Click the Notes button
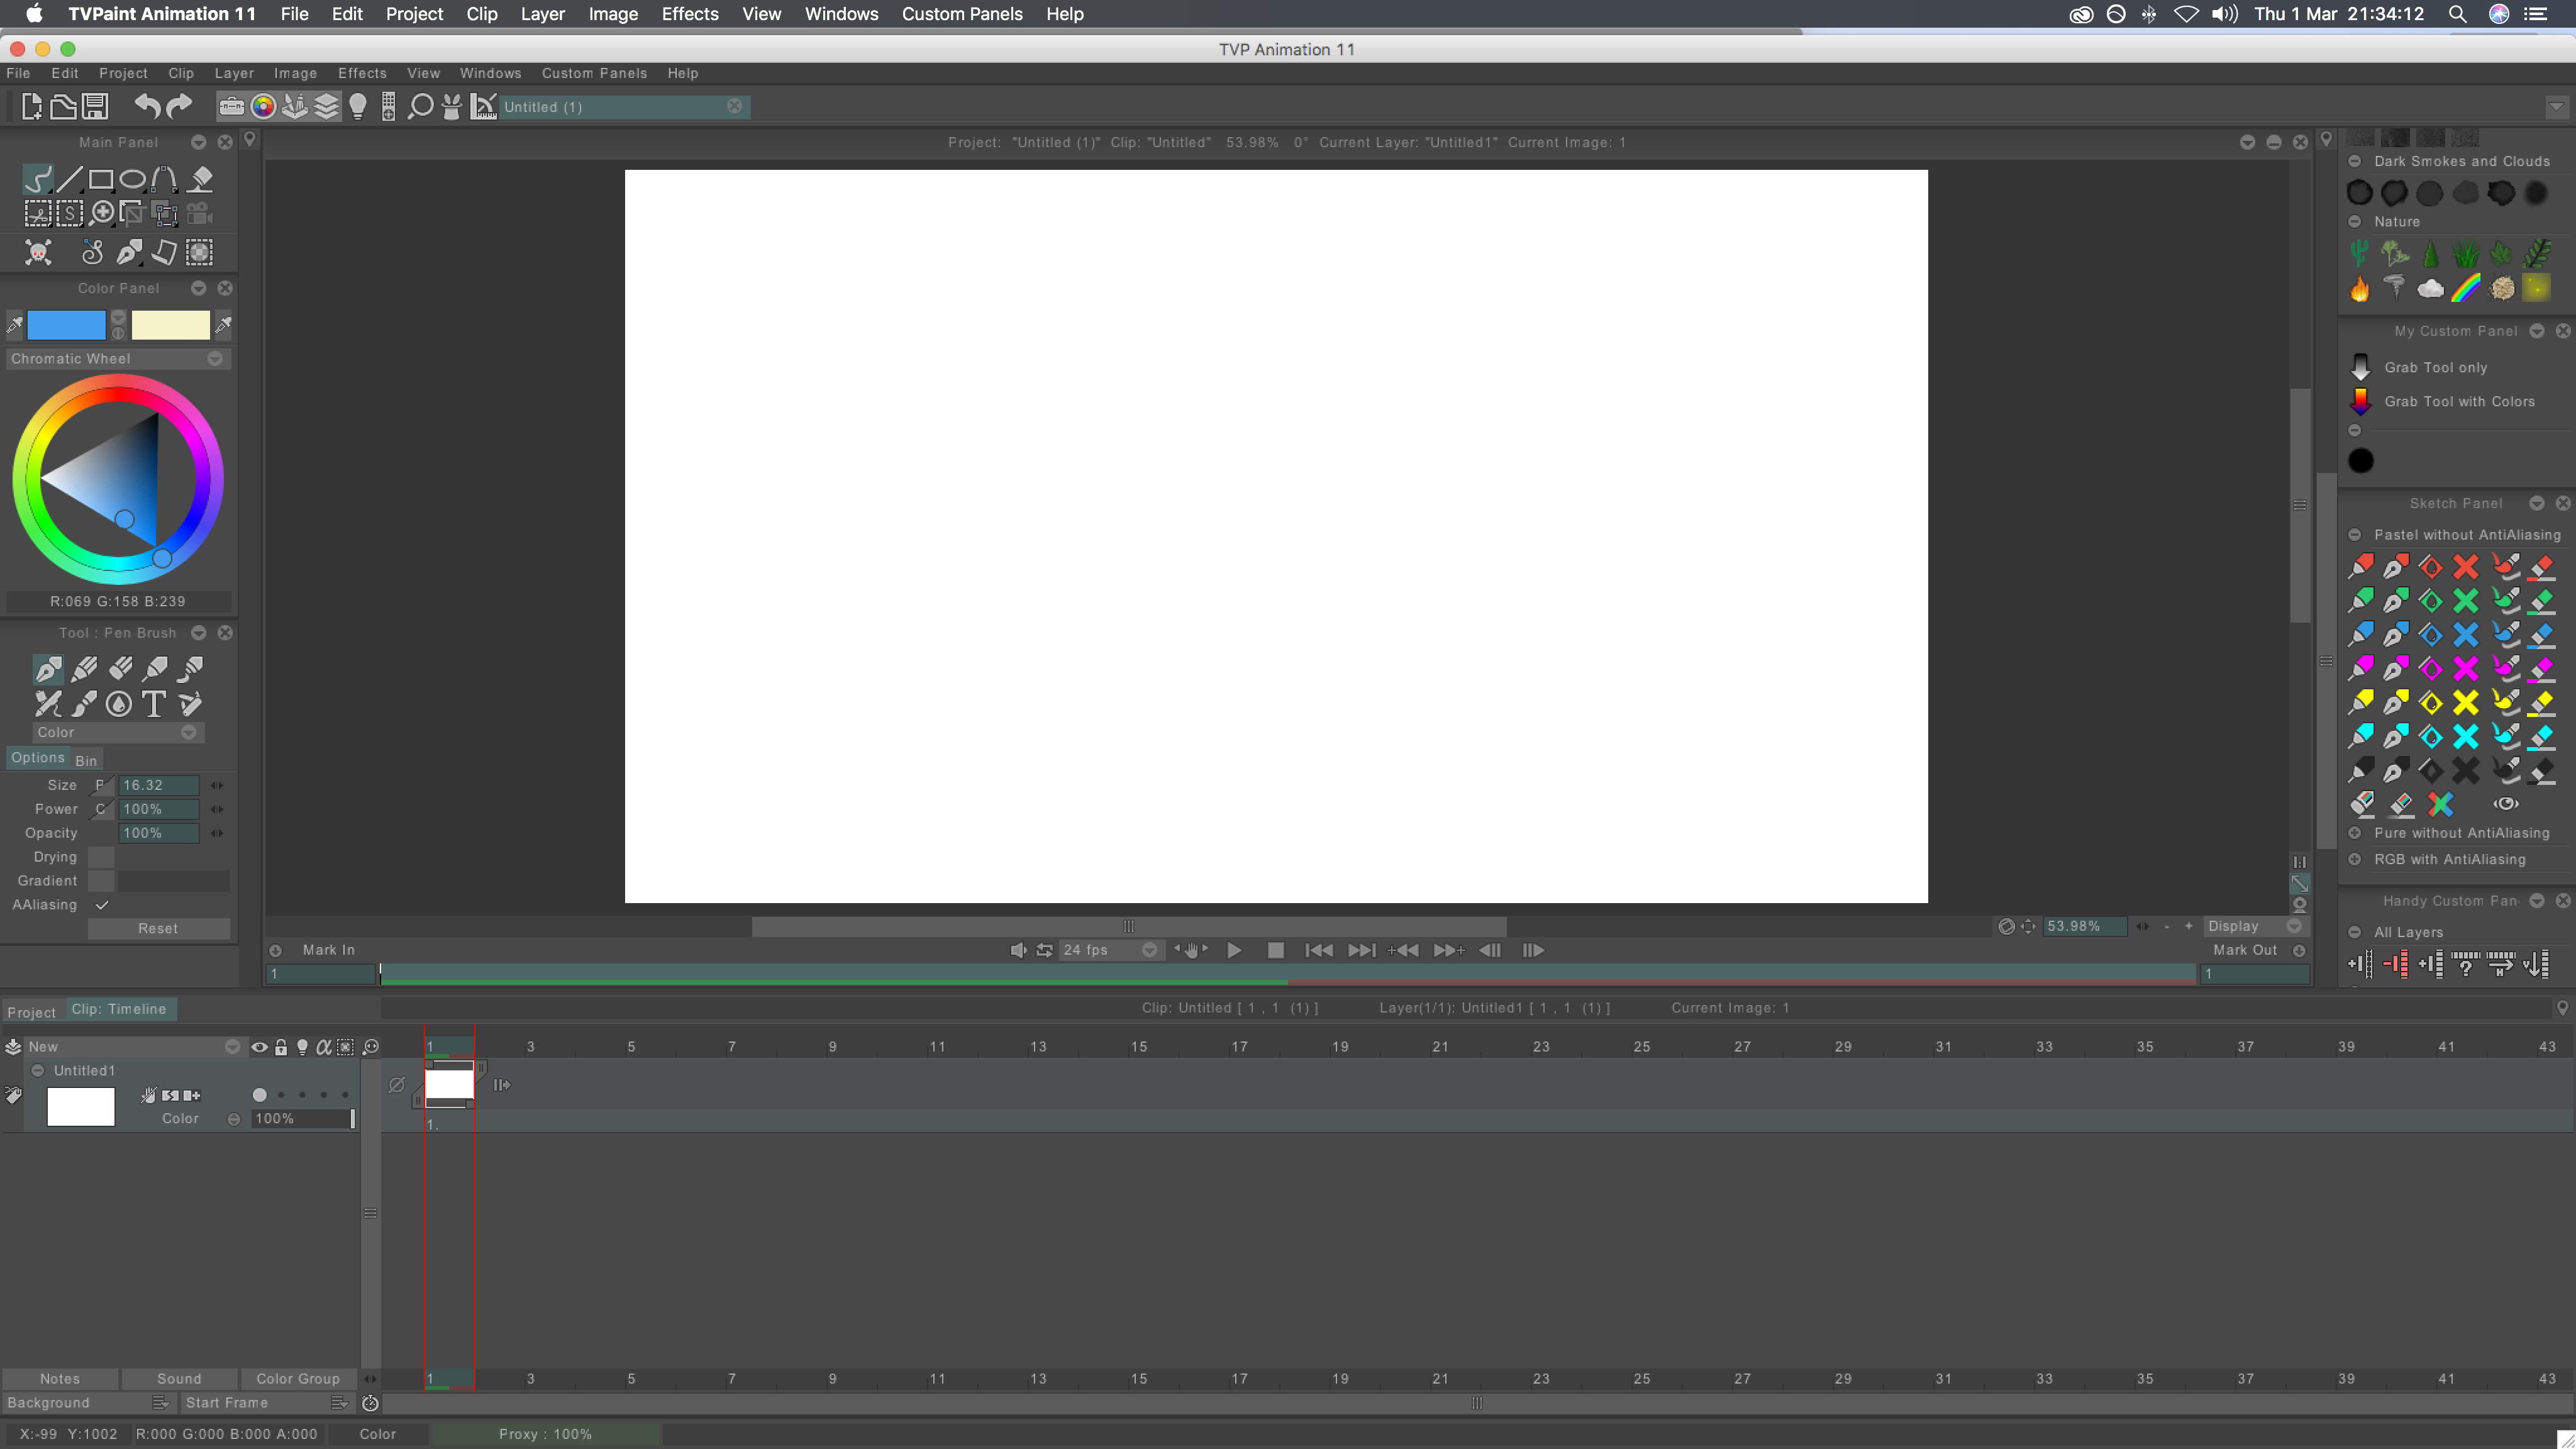 60,1379
